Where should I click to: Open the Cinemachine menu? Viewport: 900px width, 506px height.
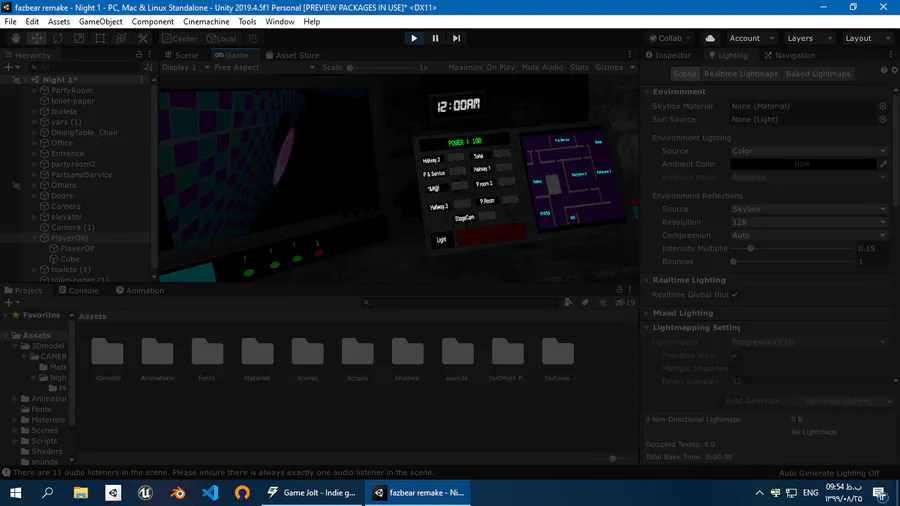pyautogui.click(x=206, y=22)
